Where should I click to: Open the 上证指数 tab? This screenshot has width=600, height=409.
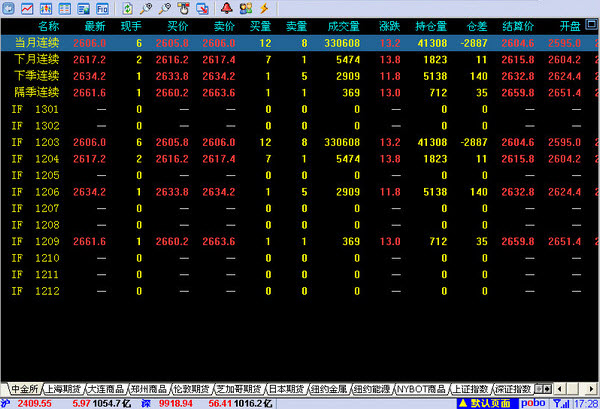470,389
